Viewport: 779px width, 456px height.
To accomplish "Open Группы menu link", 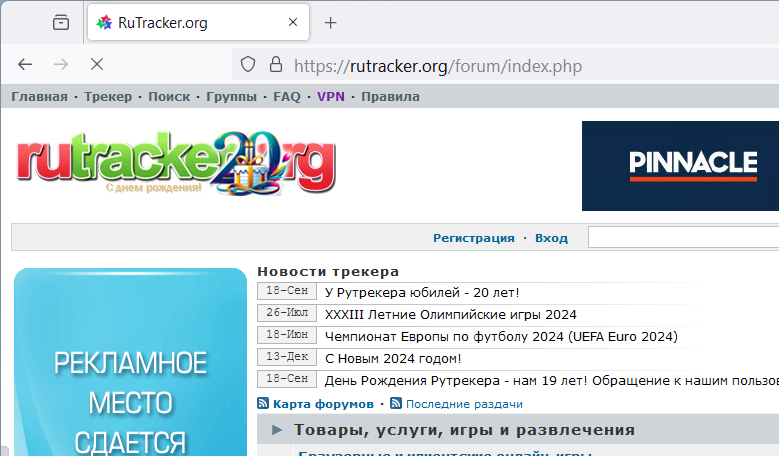I will [232, 96].
